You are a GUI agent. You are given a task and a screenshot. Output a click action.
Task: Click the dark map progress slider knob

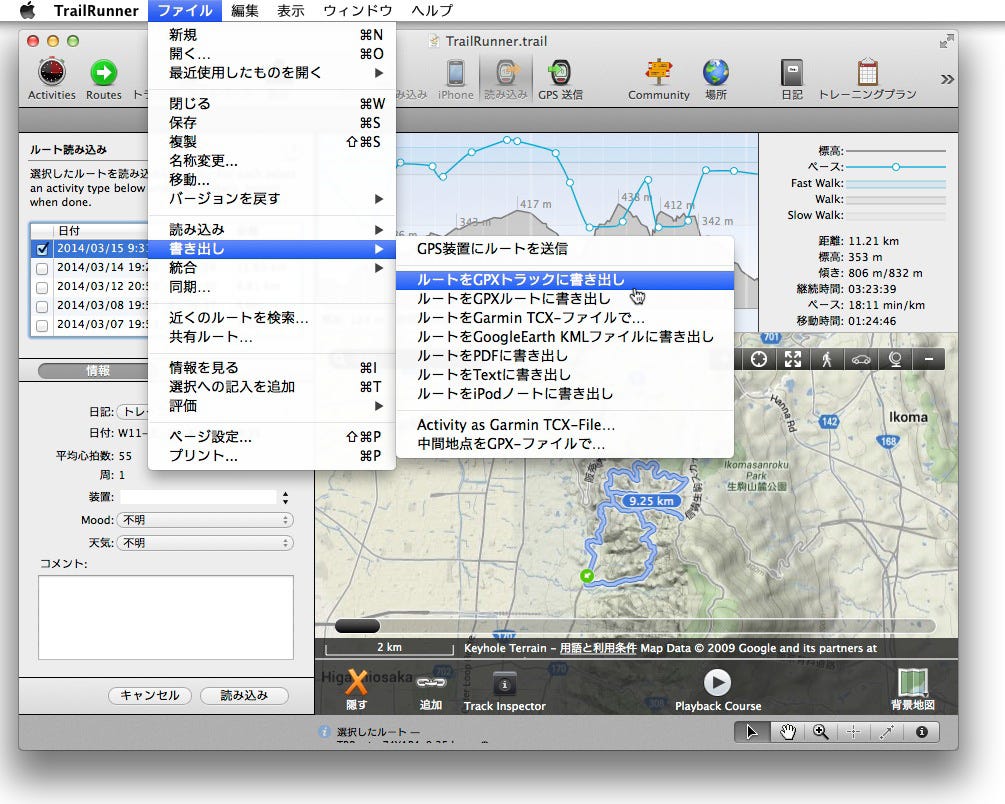coord(358,626)
